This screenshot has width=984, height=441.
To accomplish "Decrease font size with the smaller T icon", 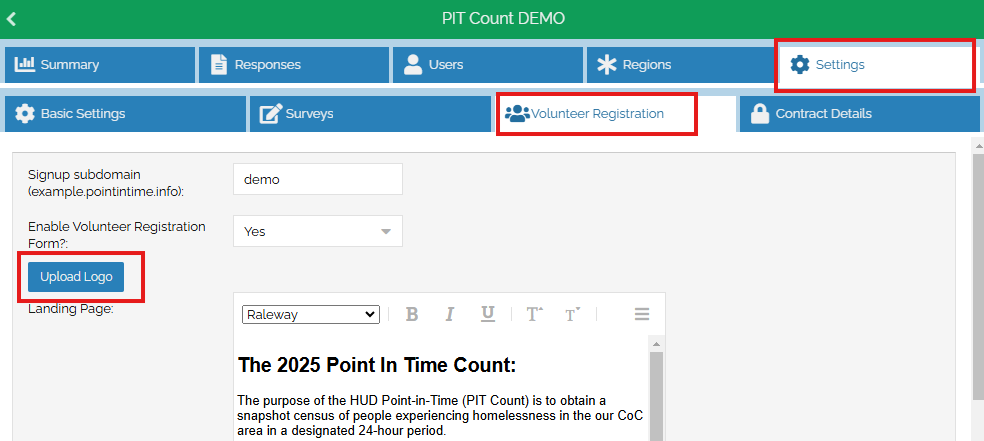I will (572, 314).
